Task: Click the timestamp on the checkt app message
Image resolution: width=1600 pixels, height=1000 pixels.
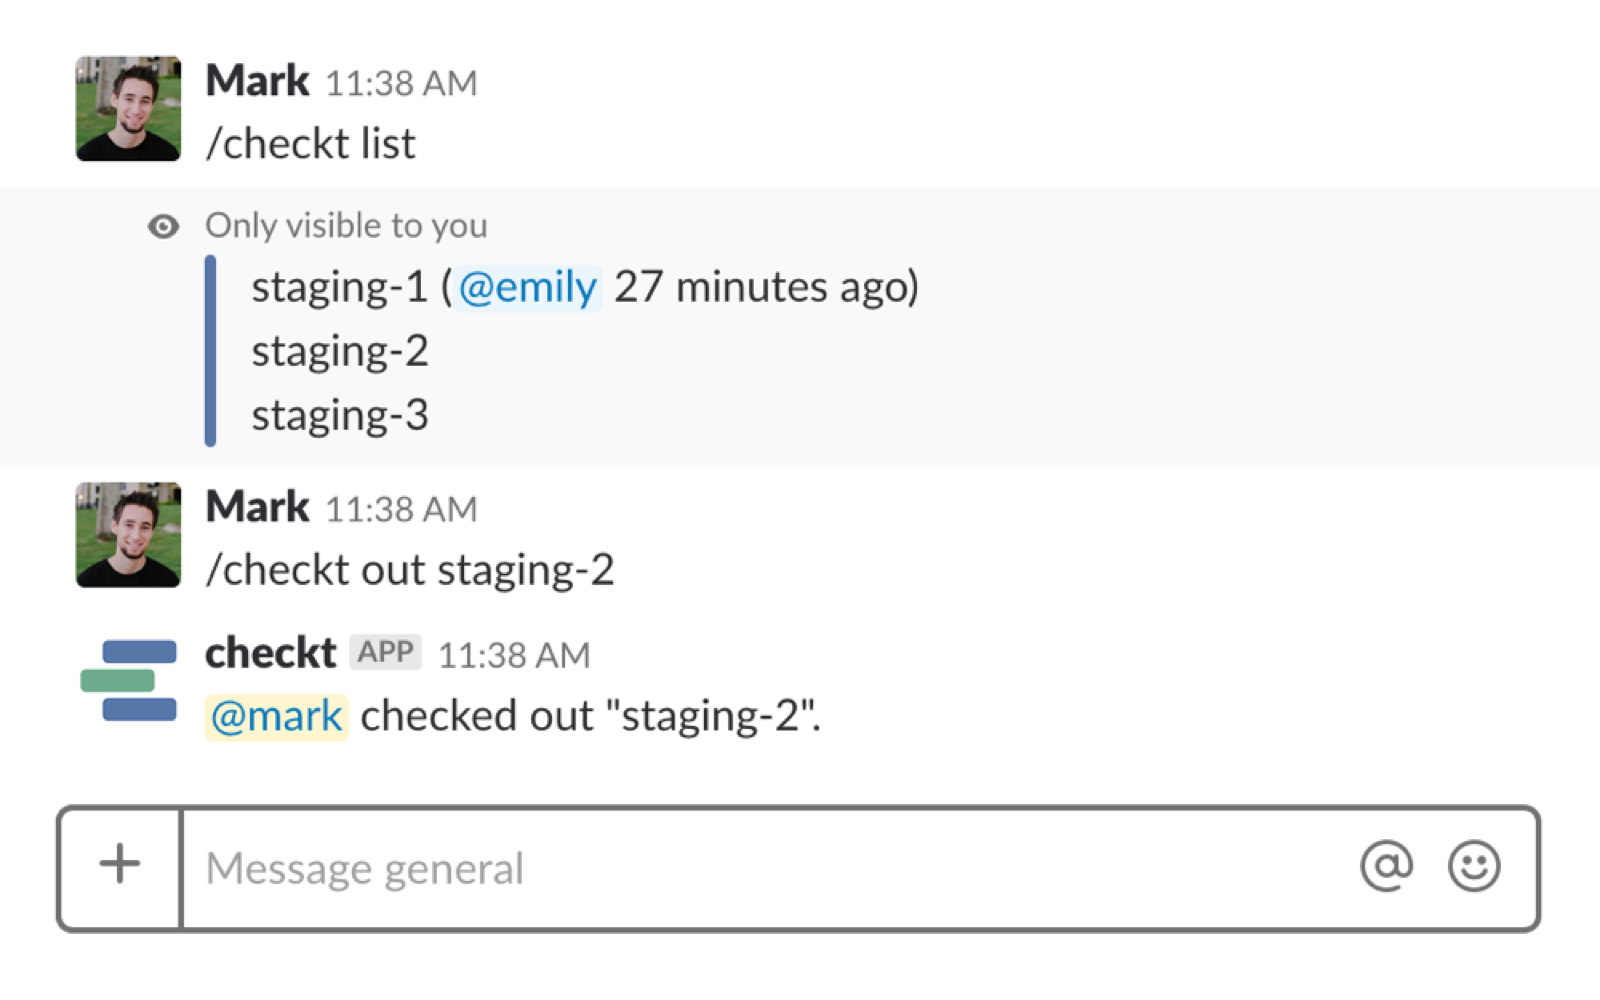Action: (514, 656)
